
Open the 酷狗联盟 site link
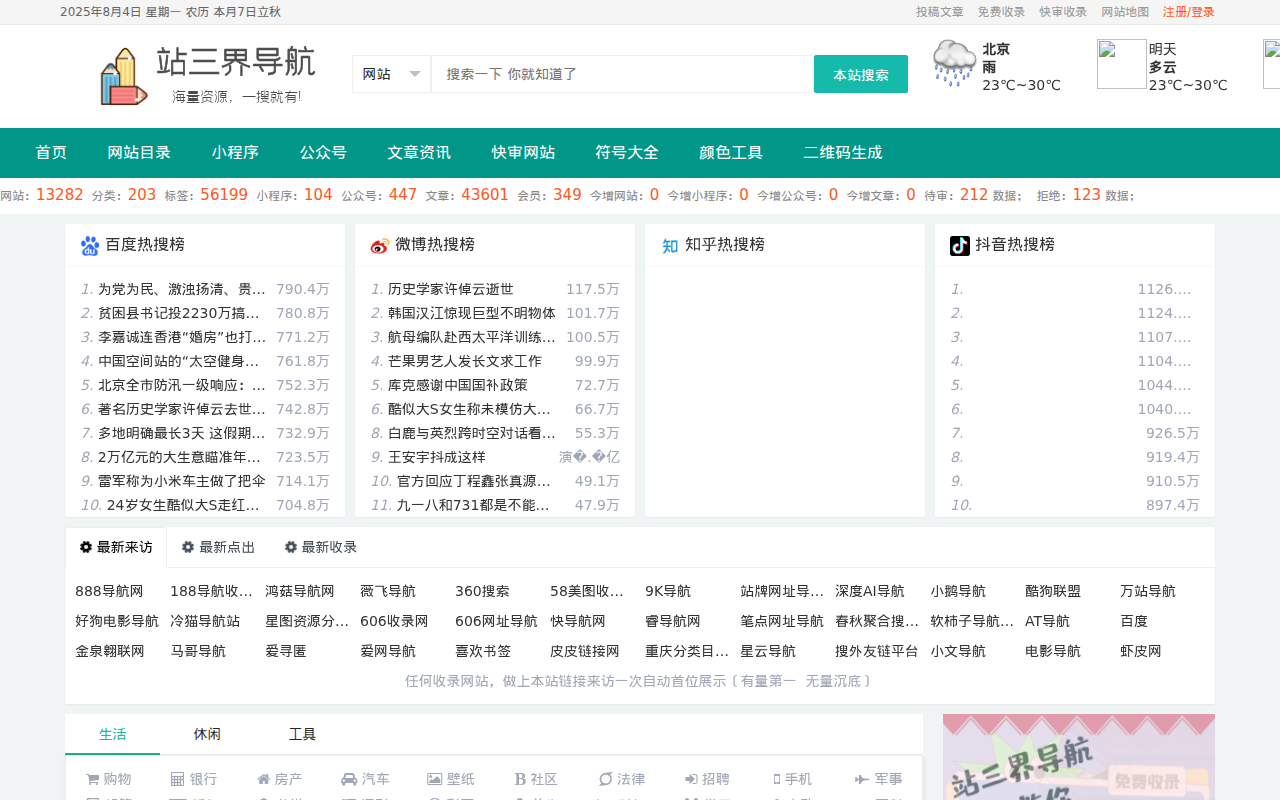click(1053, 591)
